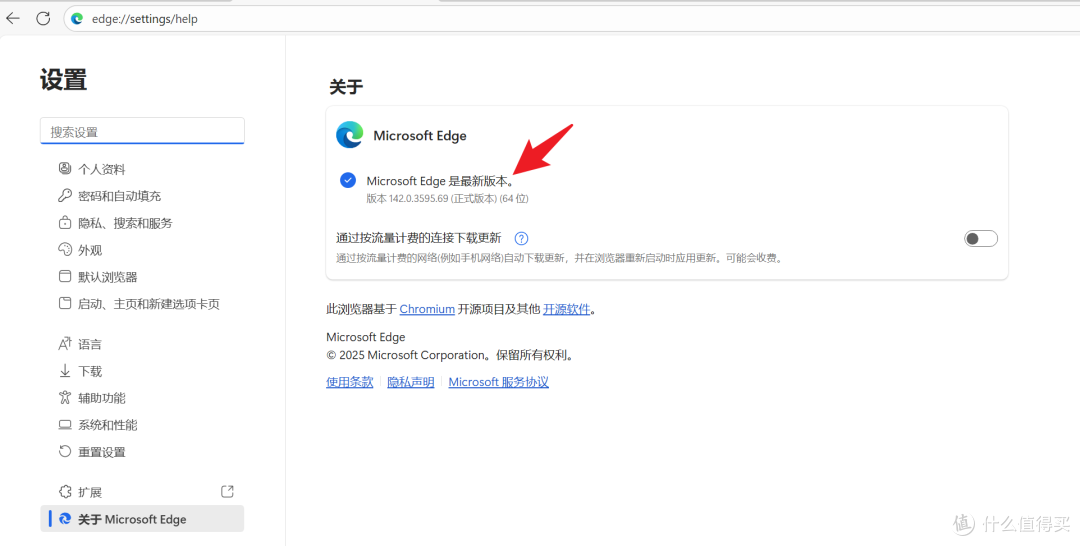Click the 2025 Microsoft Corporation copyright text
This screenshot has width=1080, height=546.
450,355
